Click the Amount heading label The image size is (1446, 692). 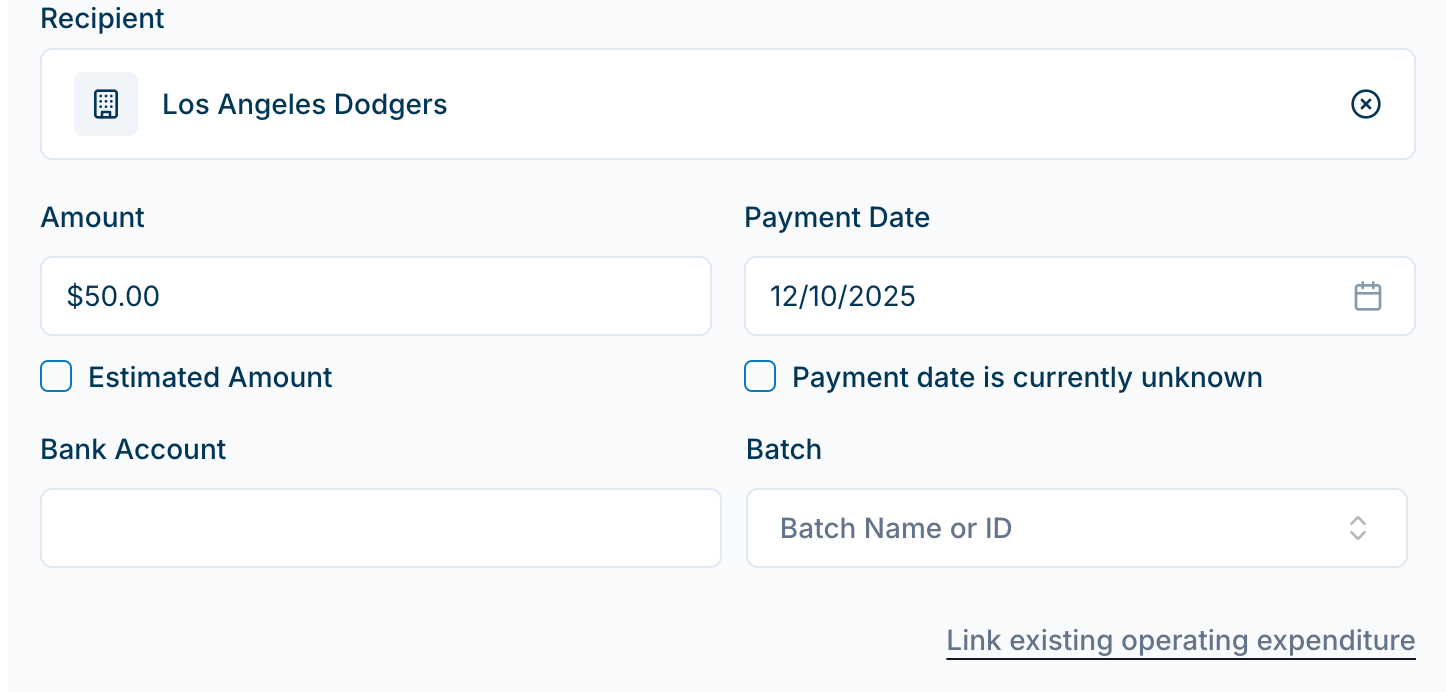[x=92, y=217]
